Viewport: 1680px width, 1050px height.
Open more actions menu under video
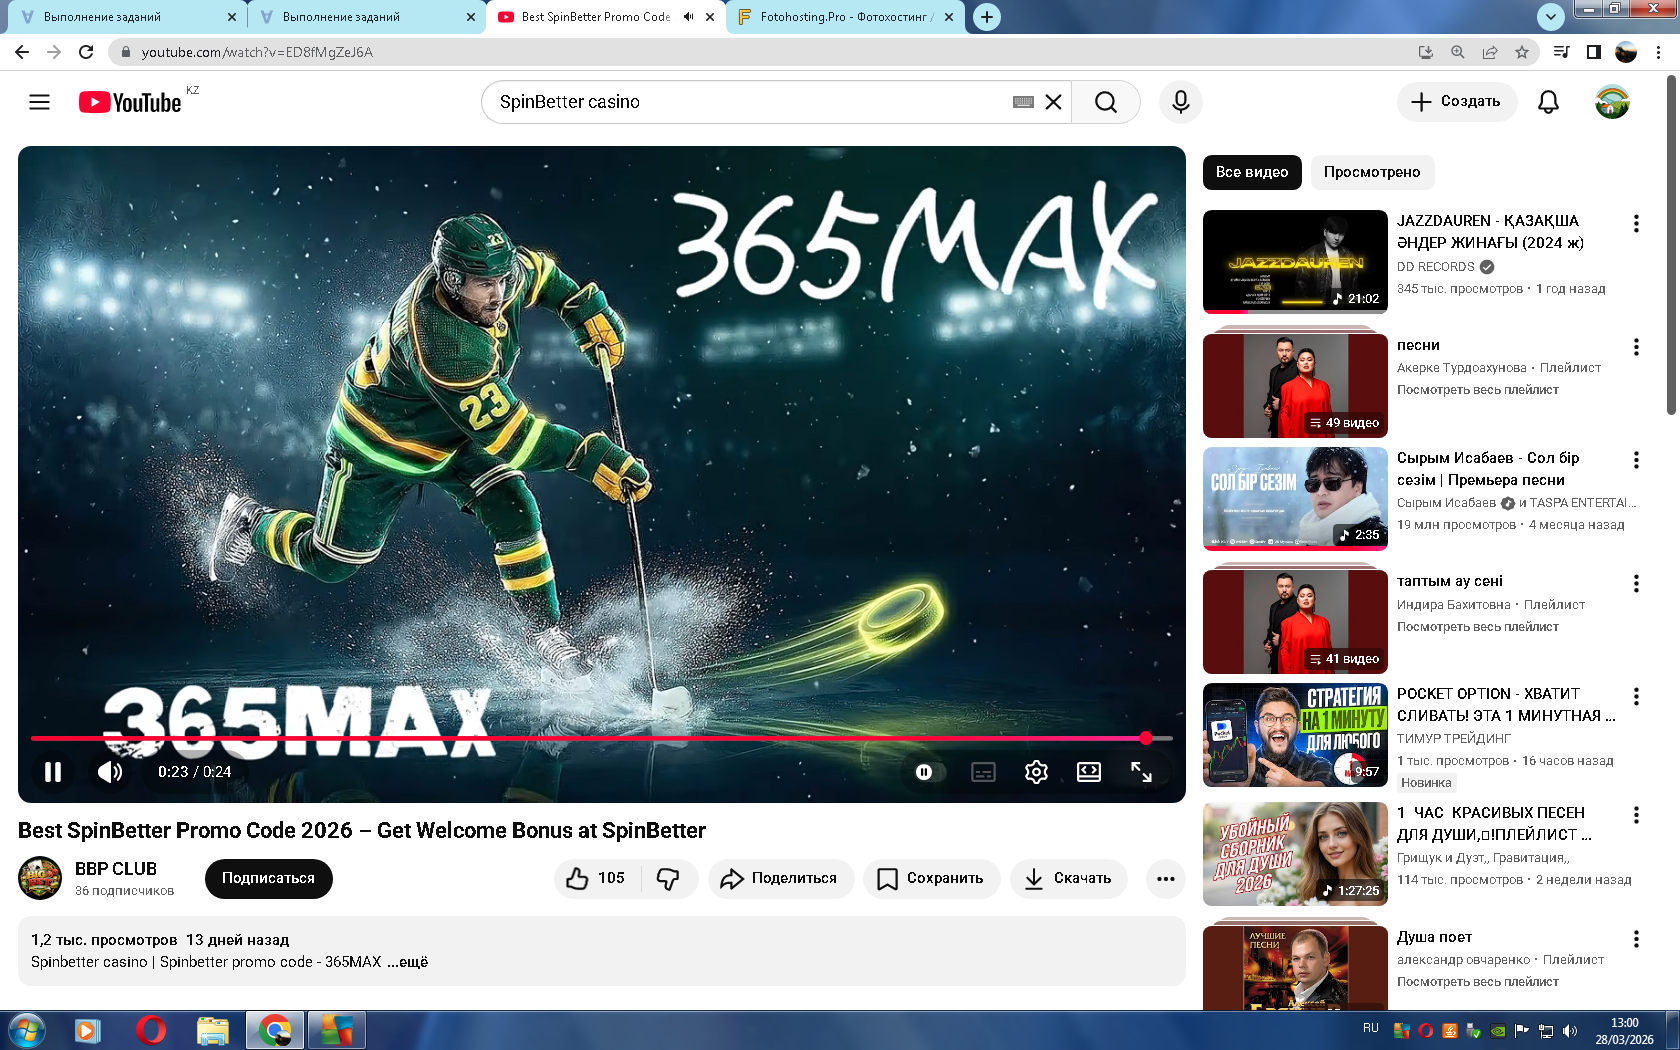click(1165, 878)
